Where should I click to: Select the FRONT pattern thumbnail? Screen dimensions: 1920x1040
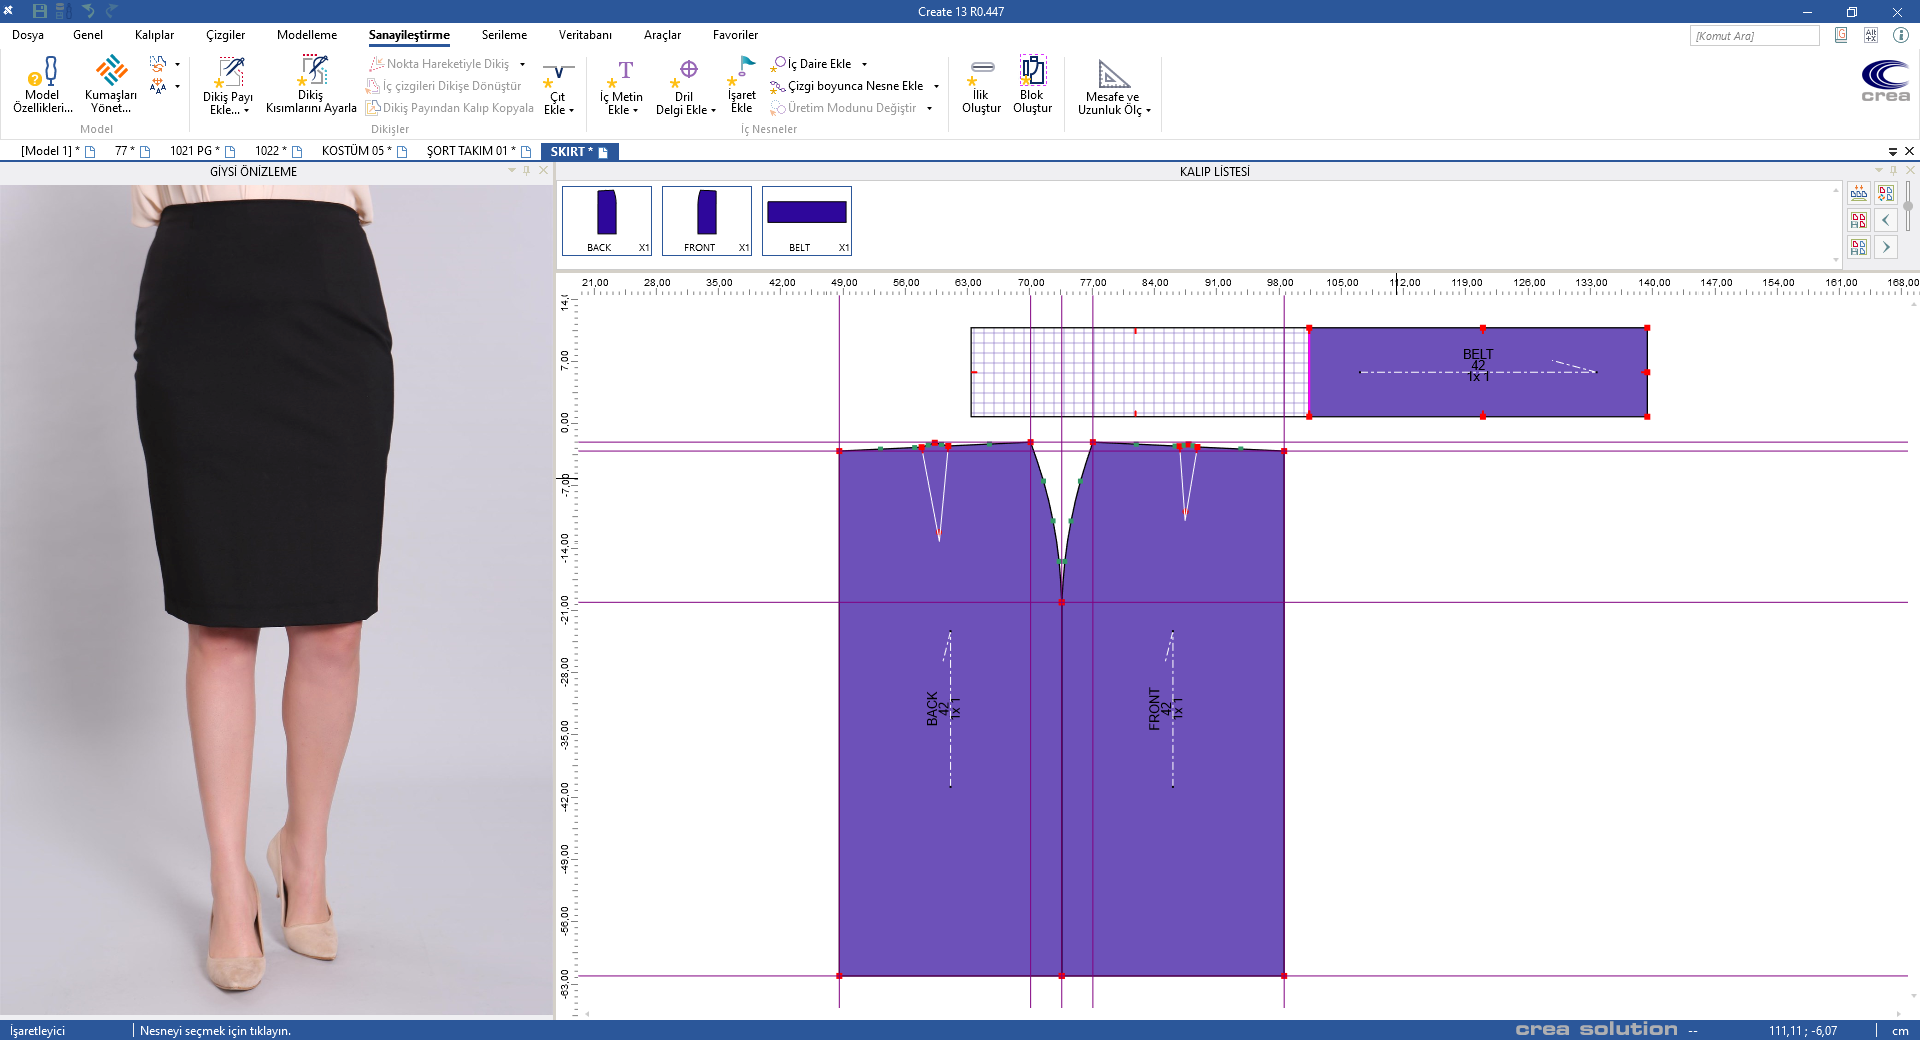(x=706, y=220)
